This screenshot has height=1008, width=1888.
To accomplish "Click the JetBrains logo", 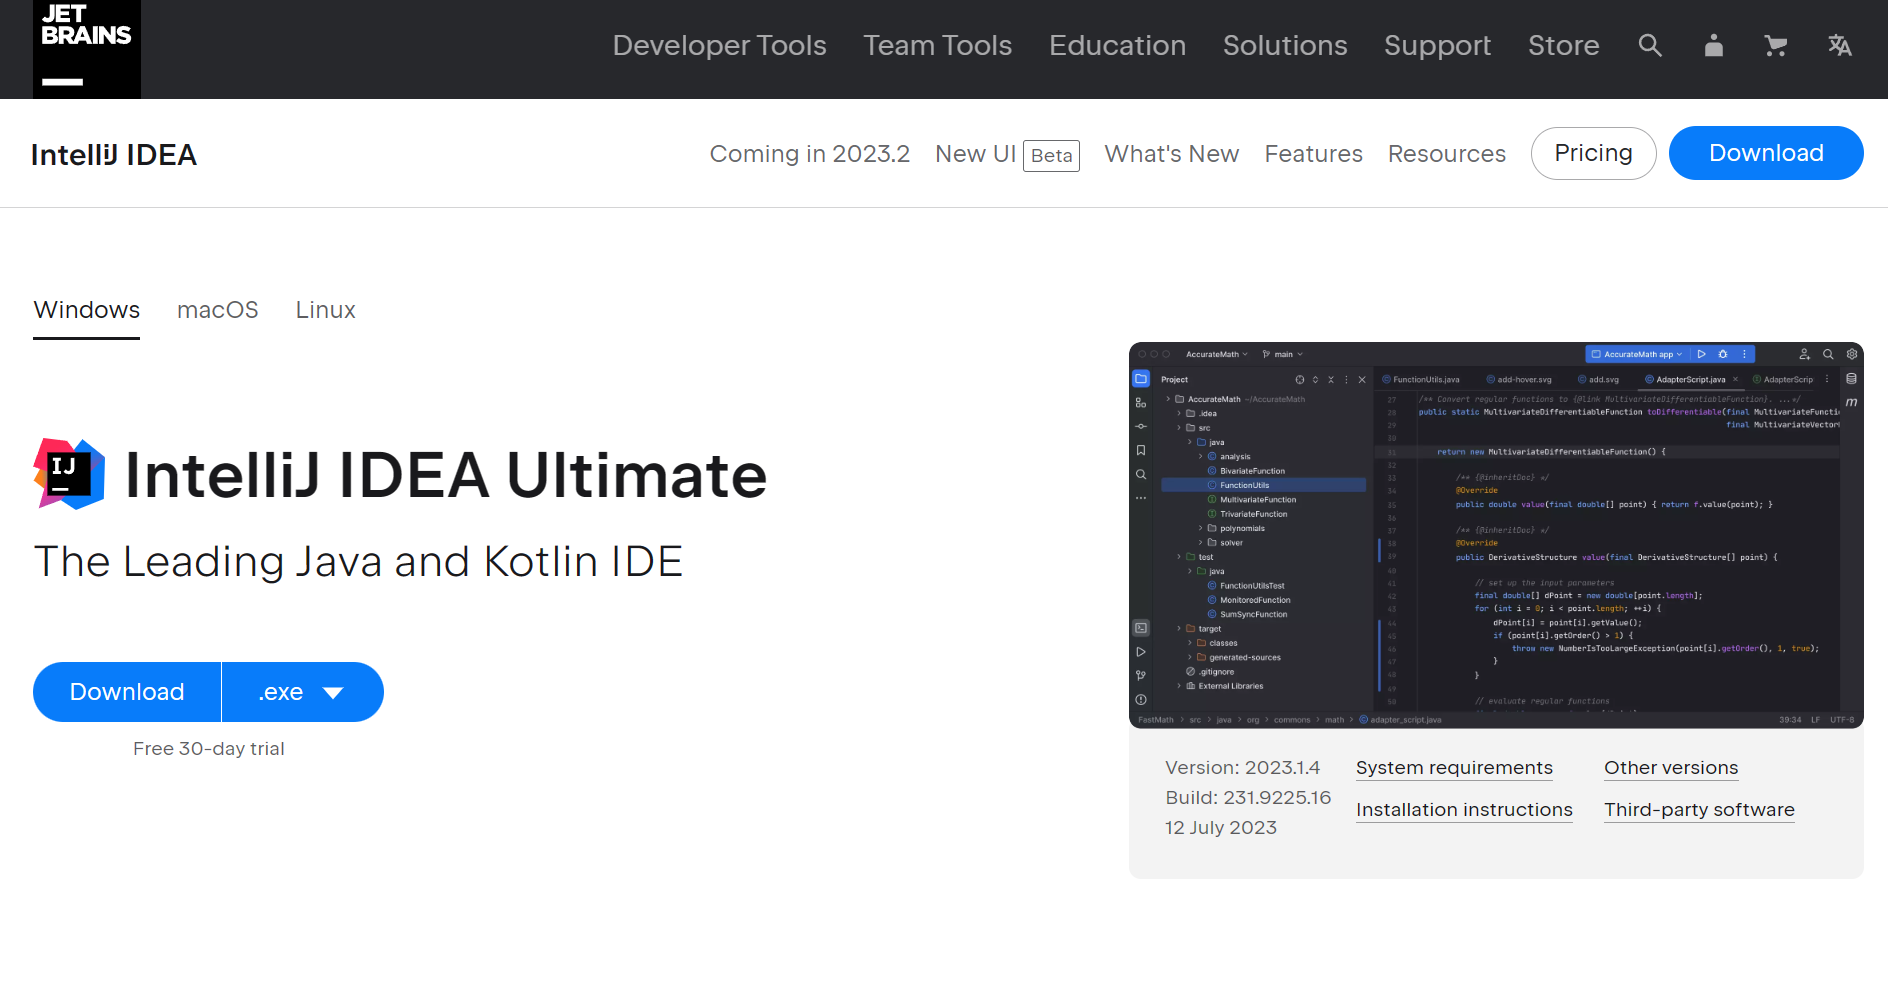I will coord(86,48).
